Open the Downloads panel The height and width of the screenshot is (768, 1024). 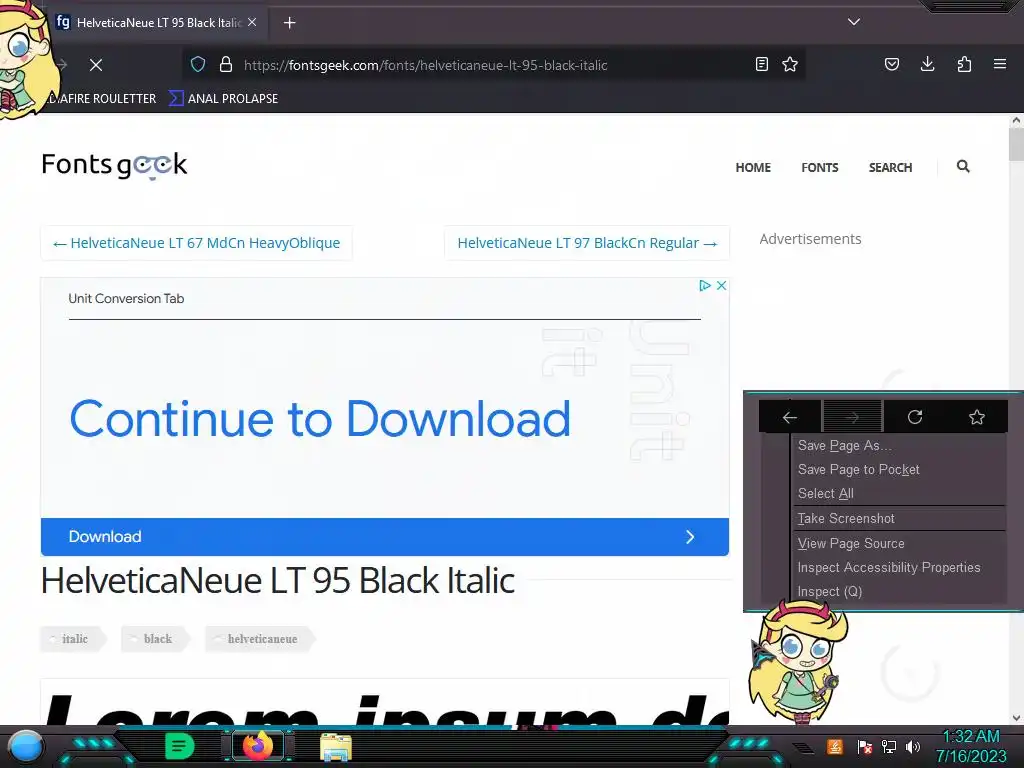pyautogui.click(x=927, y=64)
